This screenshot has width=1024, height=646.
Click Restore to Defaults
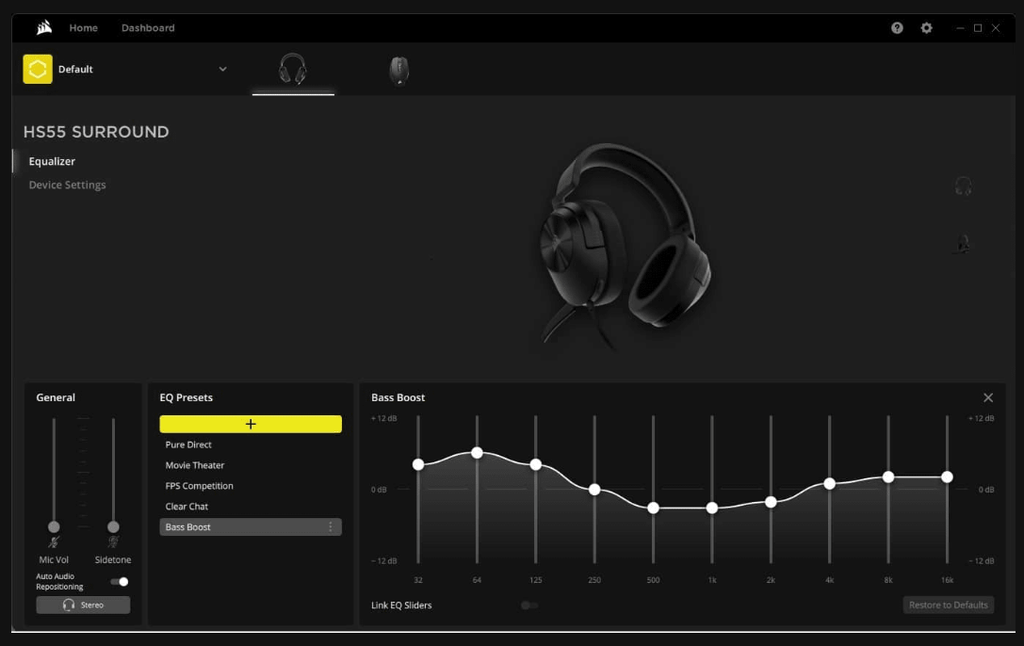pyautogui.click(x=947, y=604)
